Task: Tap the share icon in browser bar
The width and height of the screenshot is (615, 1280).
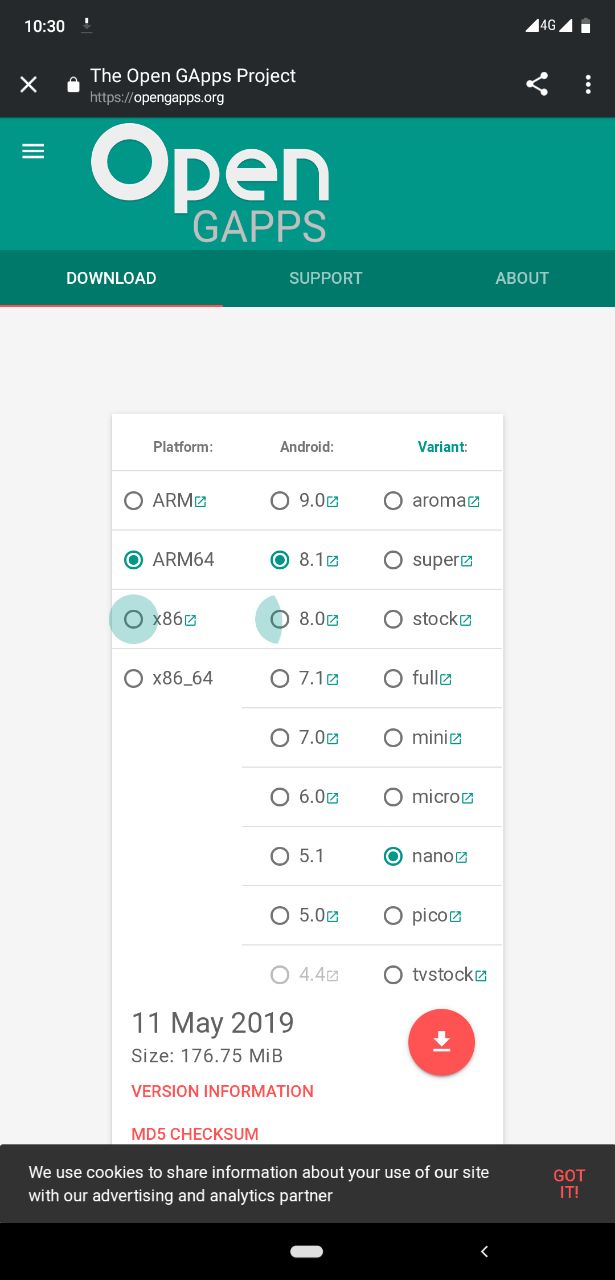Action: click(537, 84)
